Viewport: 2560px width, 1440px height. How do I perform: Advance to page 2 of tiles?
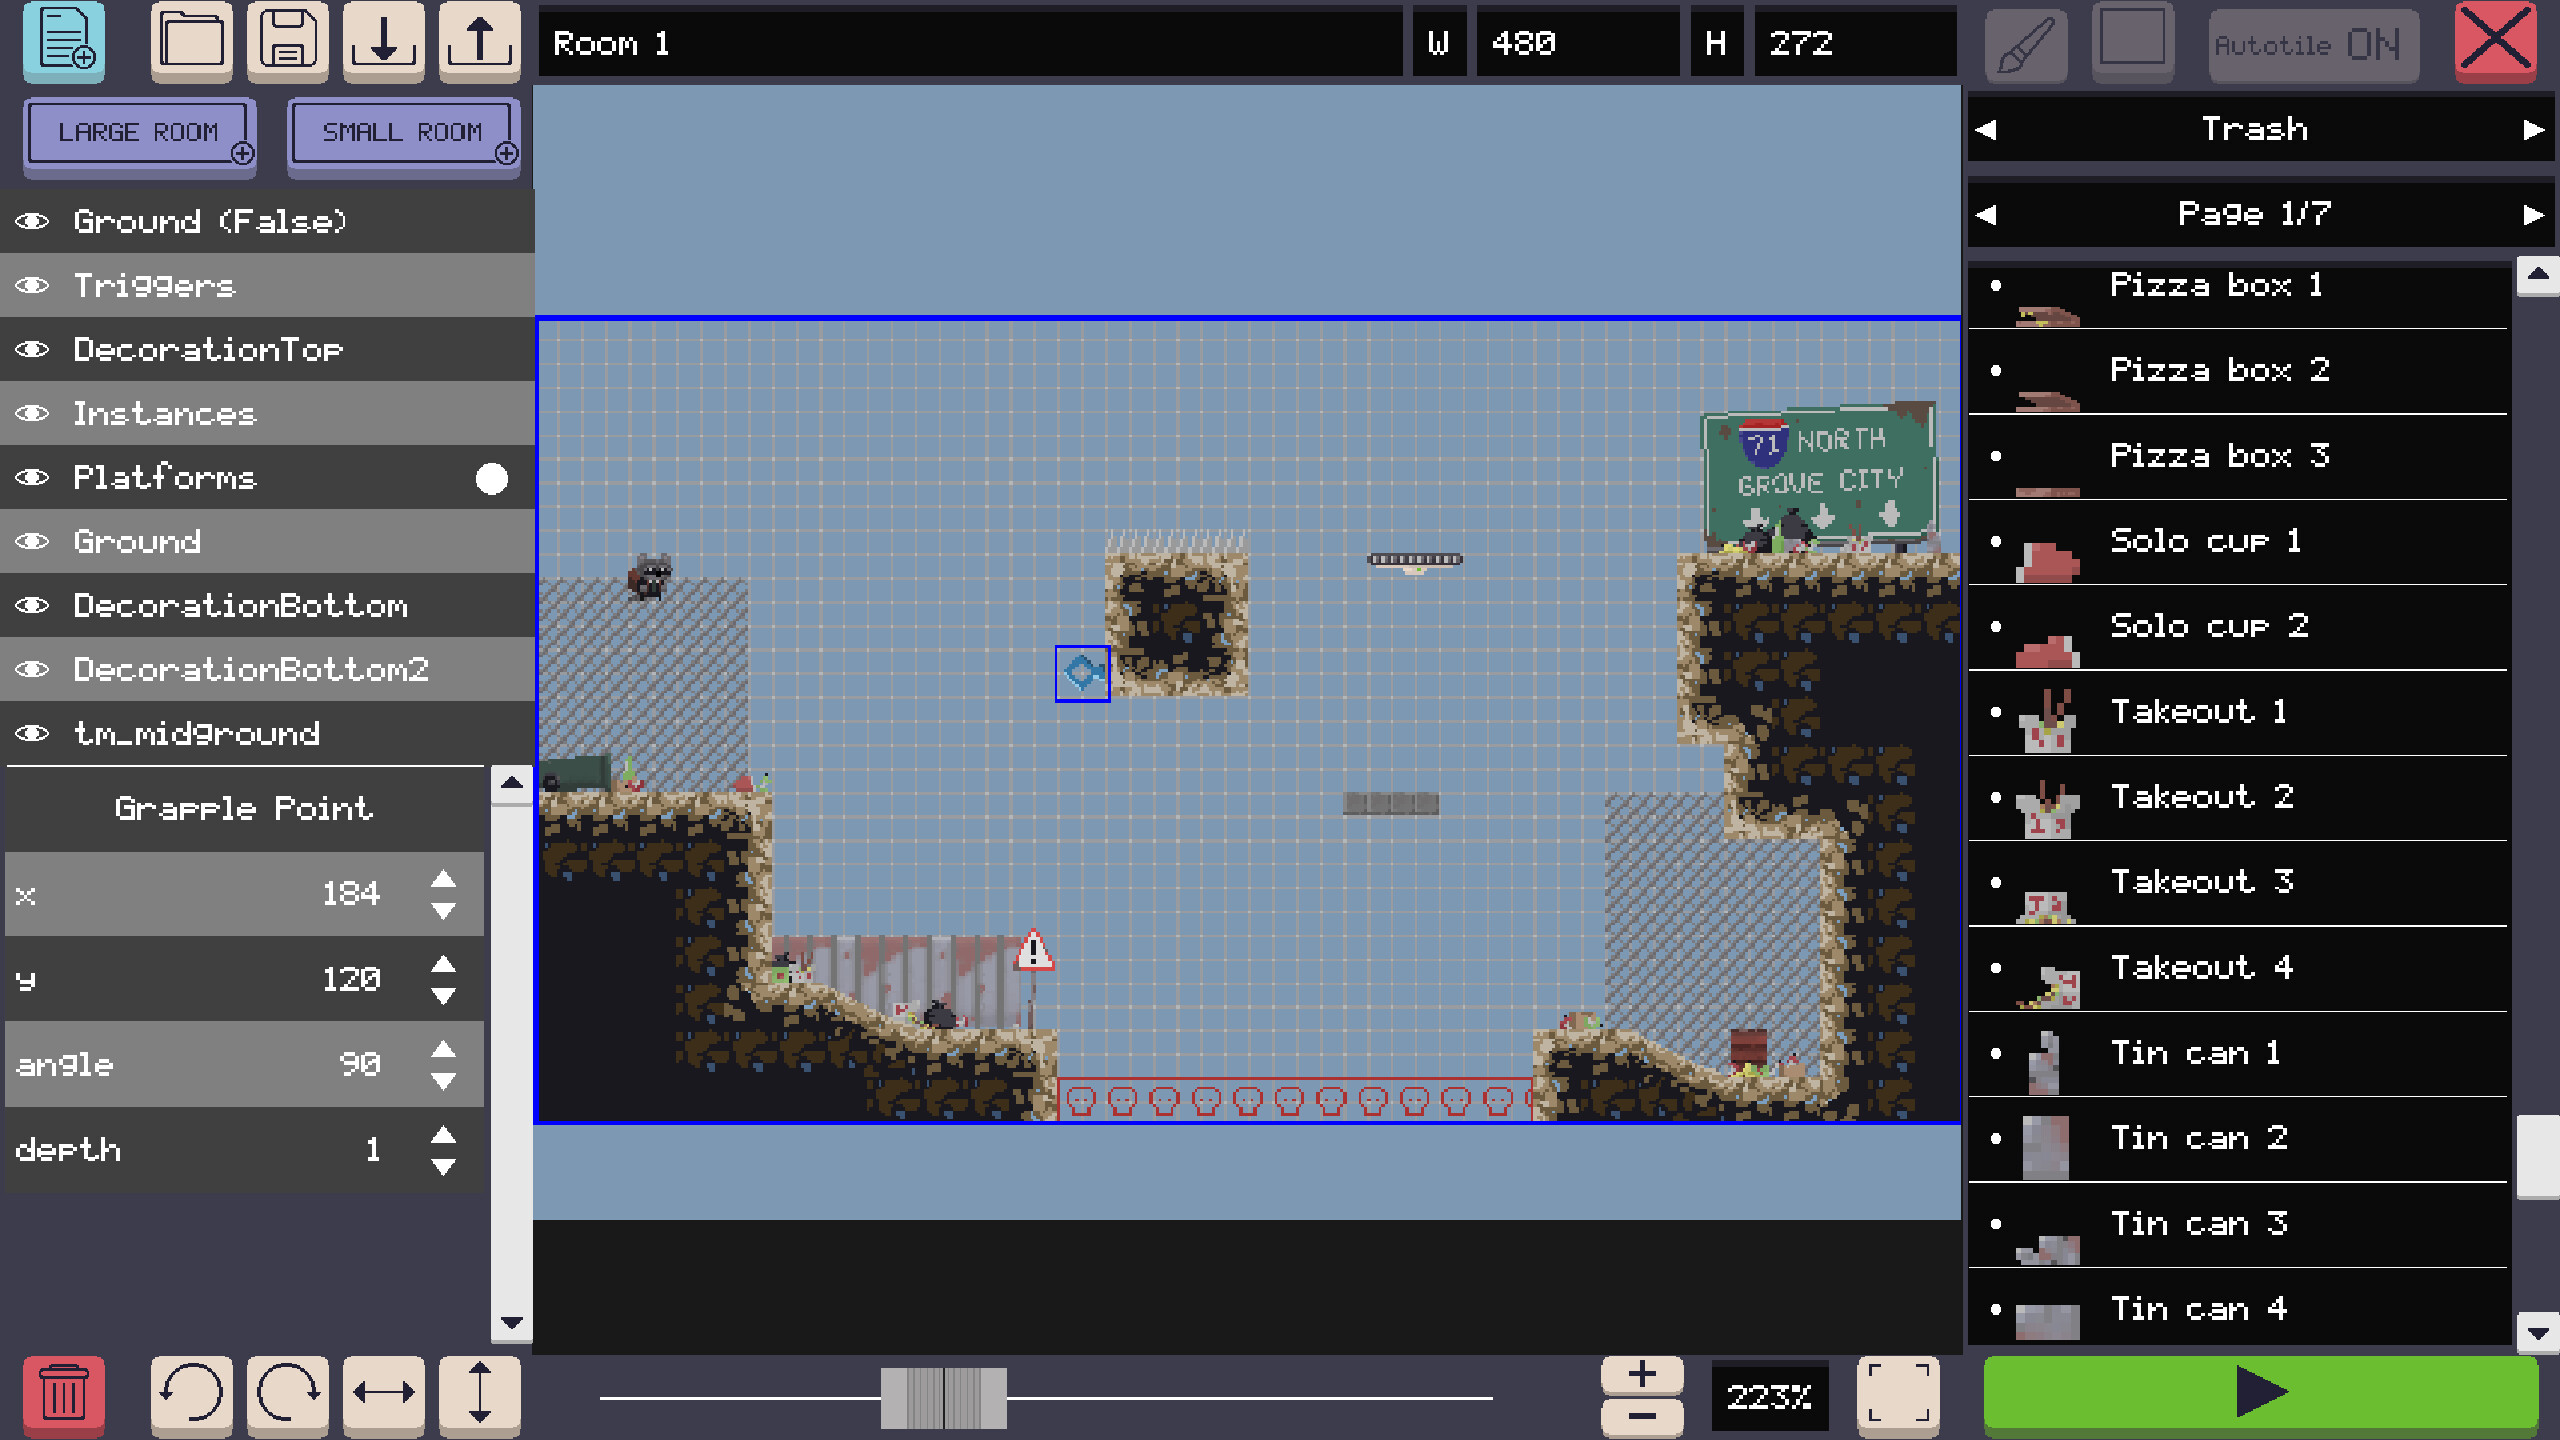pos(2531,213)
